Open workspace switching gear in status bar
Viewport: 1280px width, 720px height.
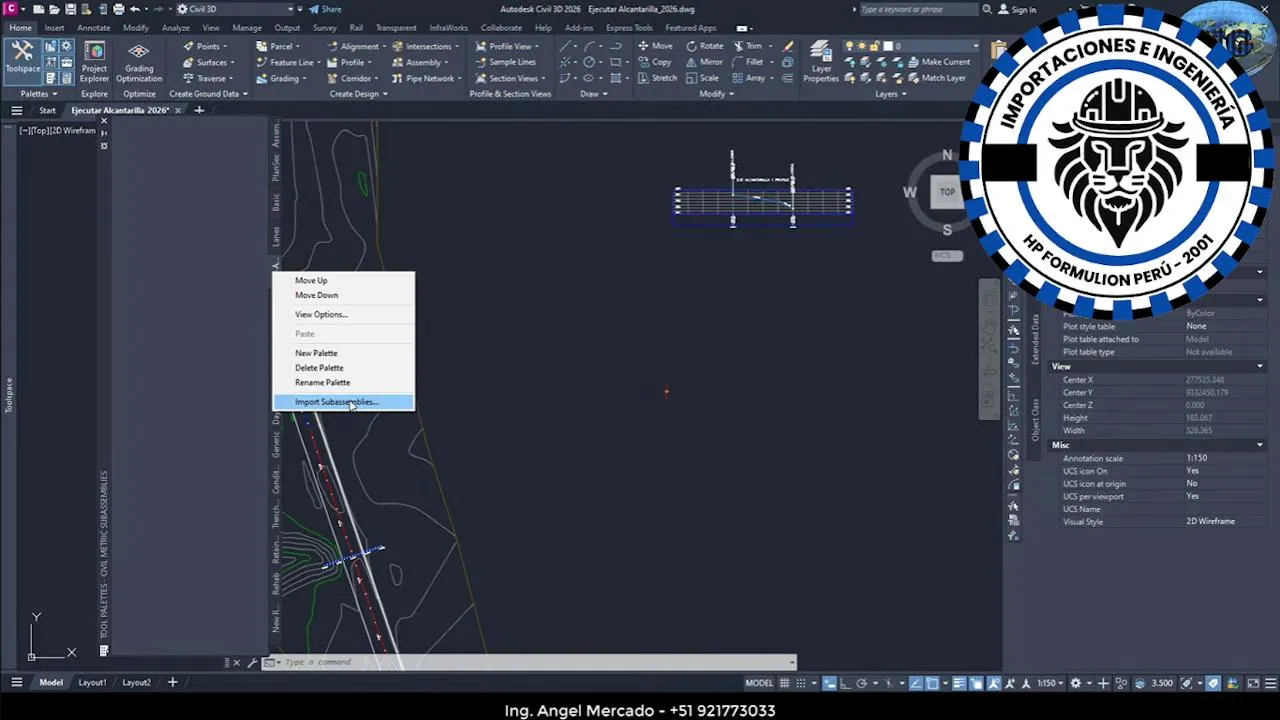tap(1076, 683)
